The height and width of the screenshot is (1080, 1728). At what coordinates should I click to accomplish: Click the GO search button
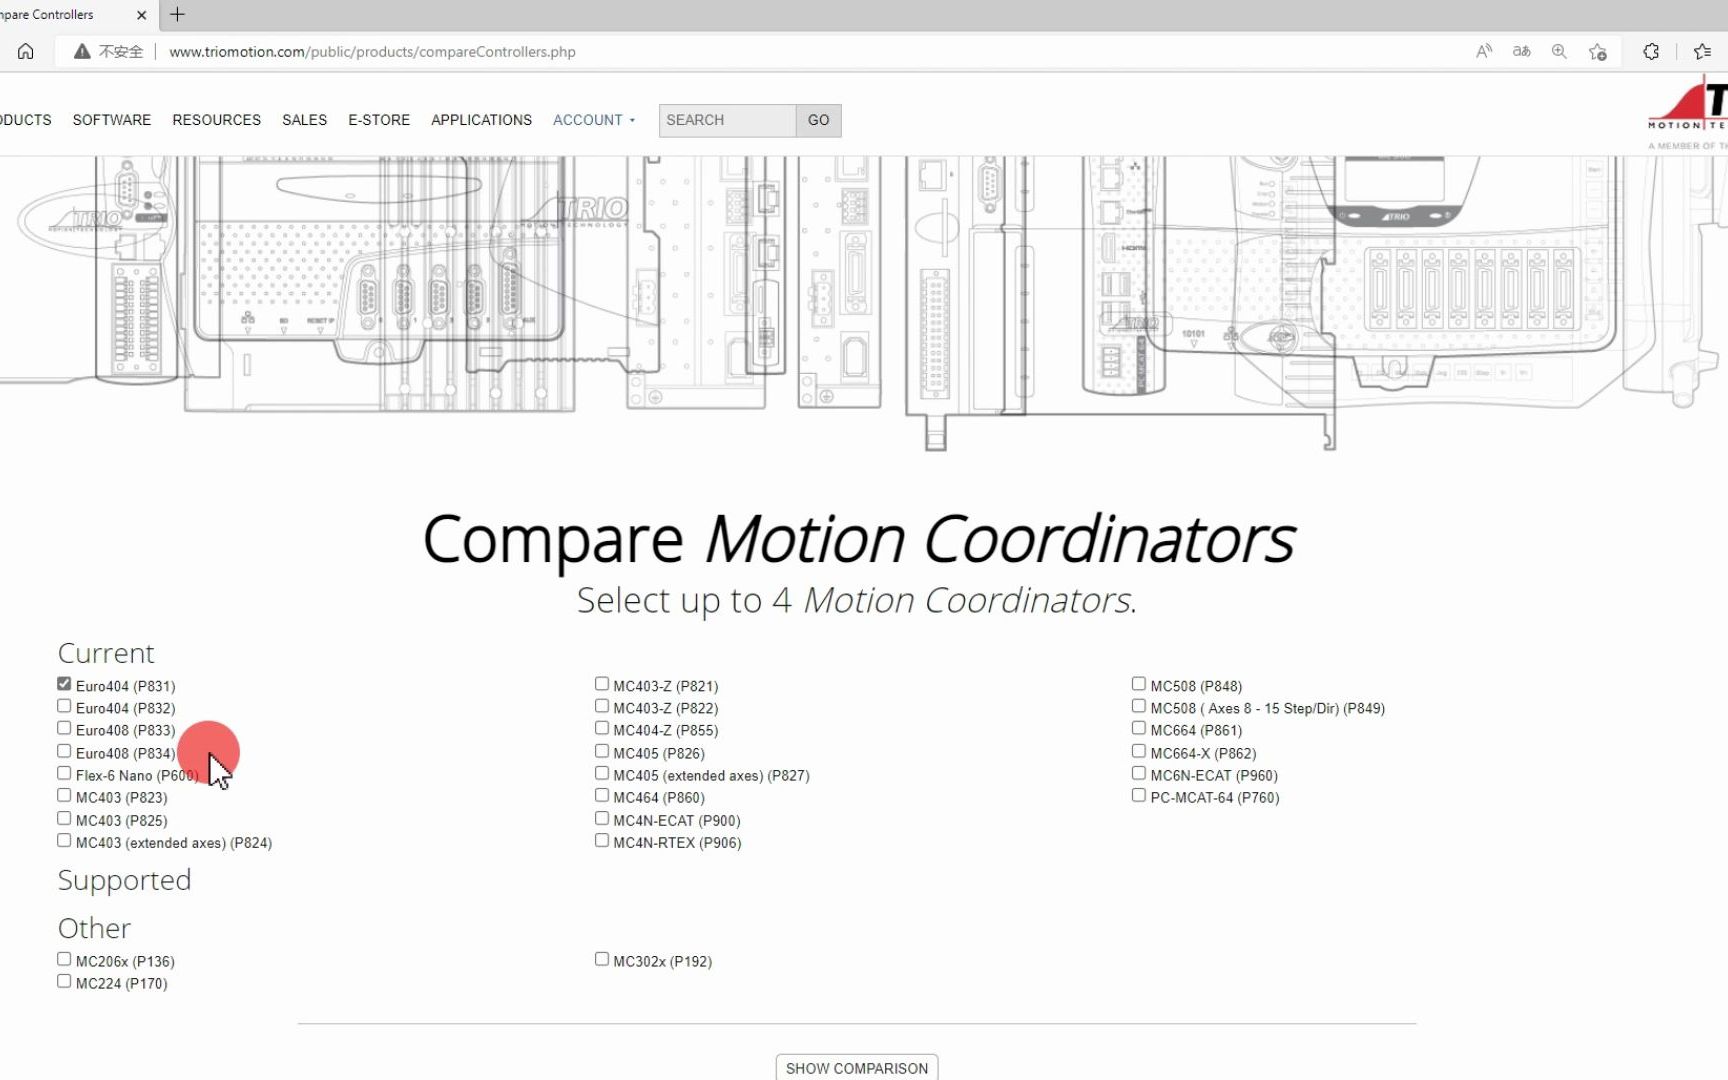819,120
